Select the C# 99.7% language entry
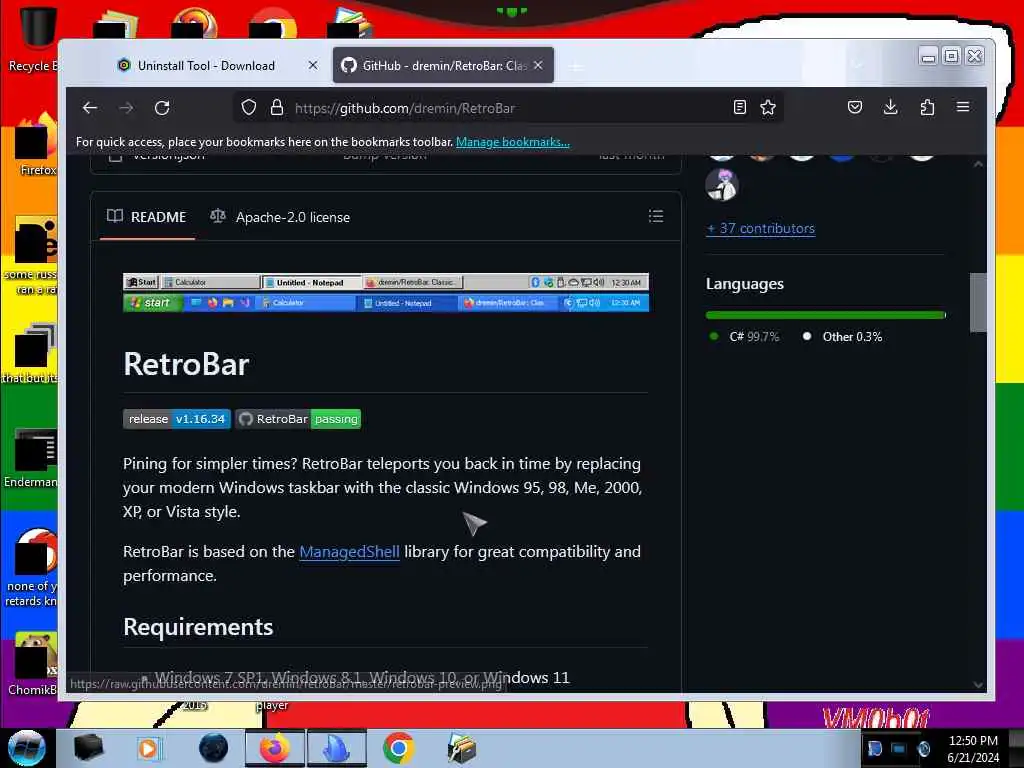The width and height of the screenshot is (1024, 768). pos(744,337)
